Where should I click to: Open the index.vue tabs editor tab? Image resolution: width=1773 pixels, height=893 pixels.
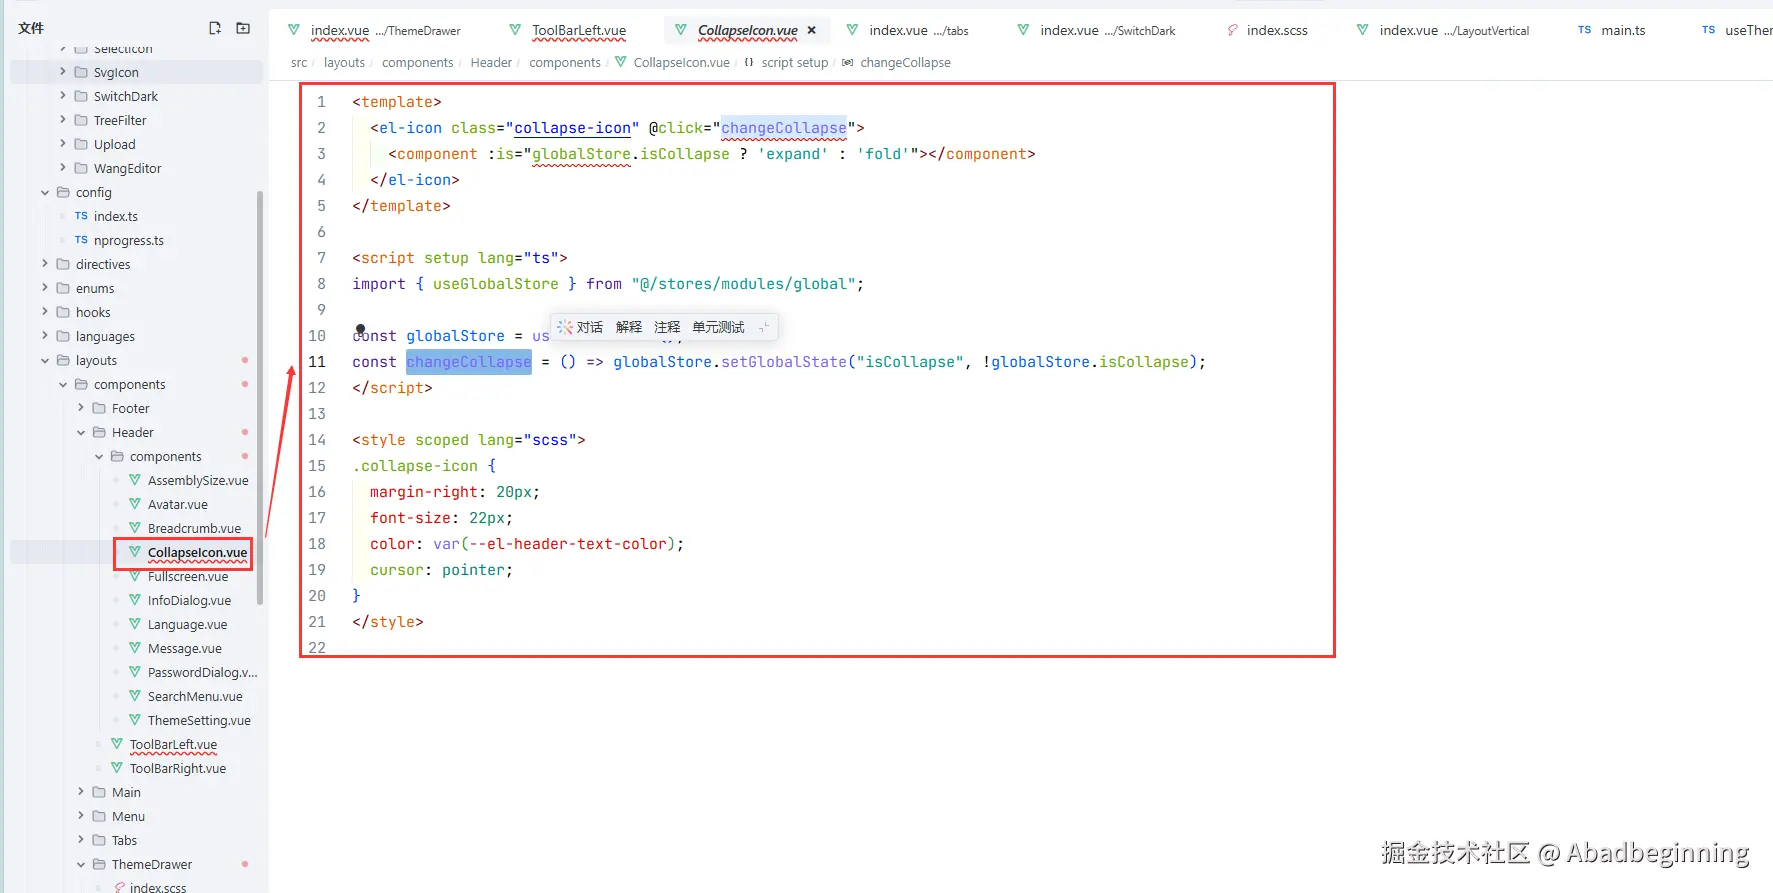[908, 30]
